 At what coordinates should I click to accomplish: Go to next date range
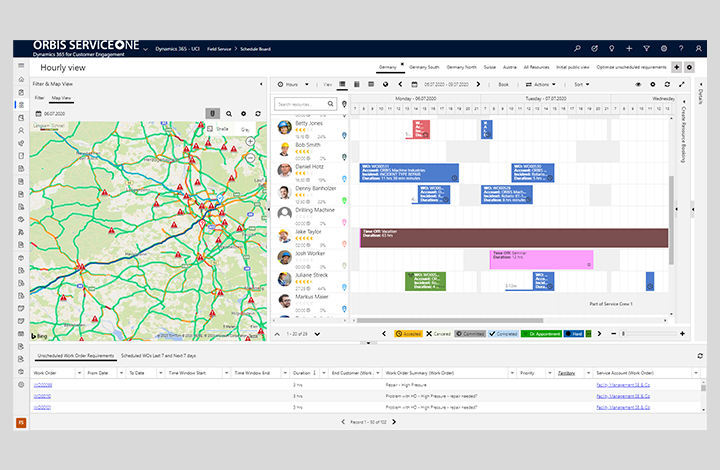478,84
